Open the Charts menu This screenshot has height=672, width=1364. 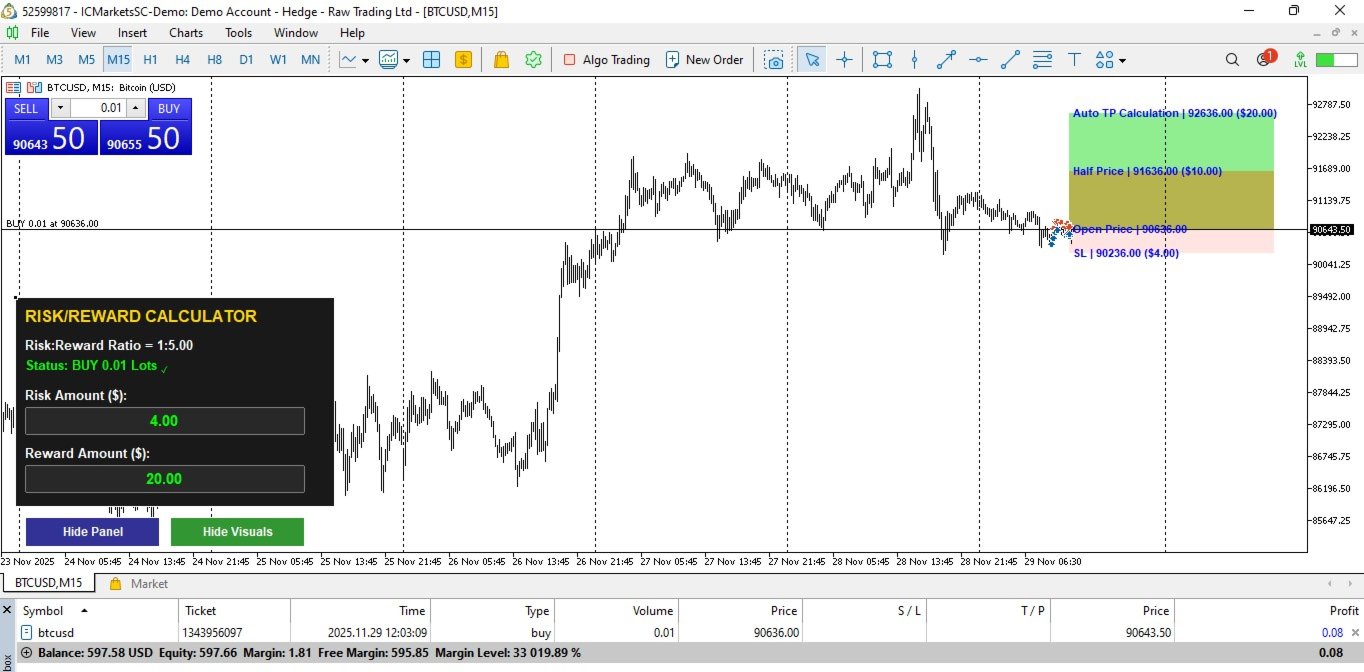(186, 33)
